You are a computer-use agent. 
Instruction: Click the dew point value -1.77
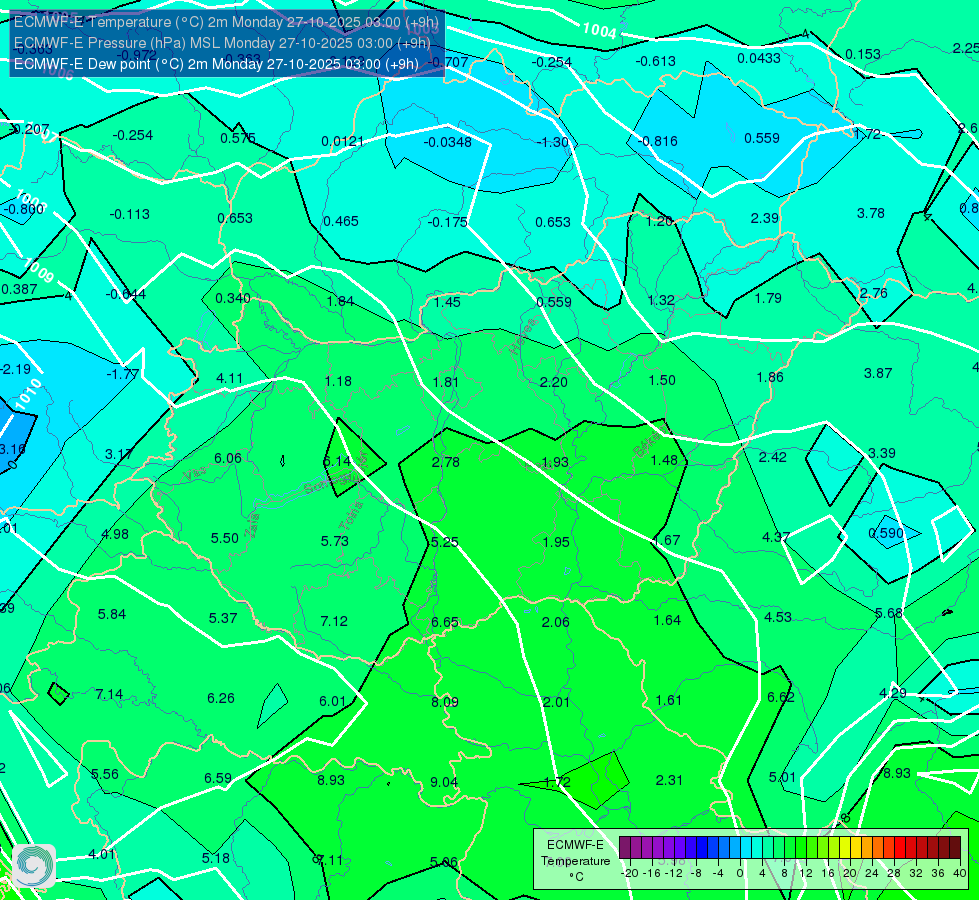pyautogui.click(x=122, y=374)
